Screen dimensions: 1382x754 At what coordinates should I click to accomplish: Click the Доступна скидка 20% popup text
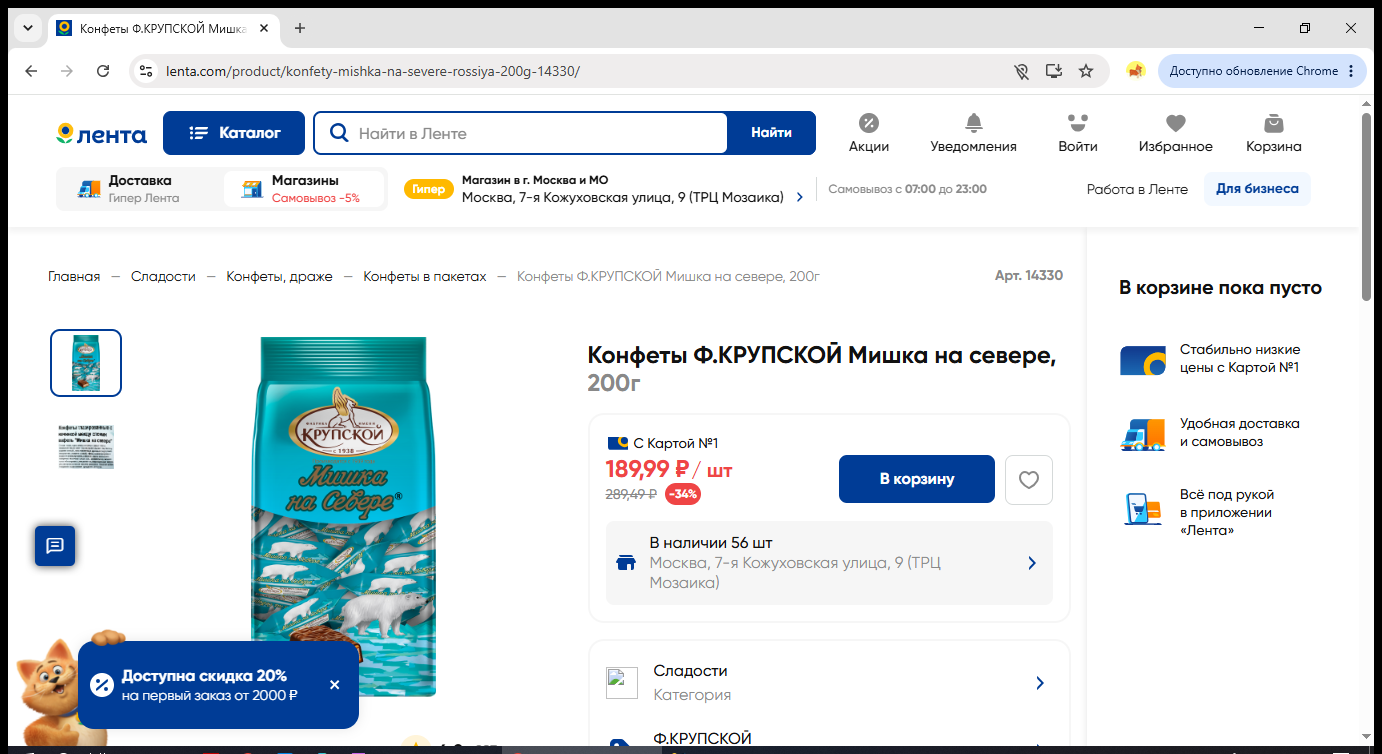(204, 676)
